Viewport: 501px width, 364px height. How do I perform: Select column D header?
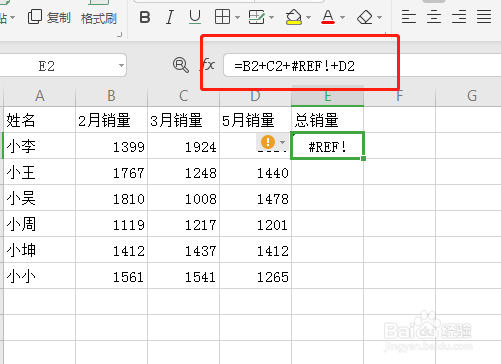(255, 96)
